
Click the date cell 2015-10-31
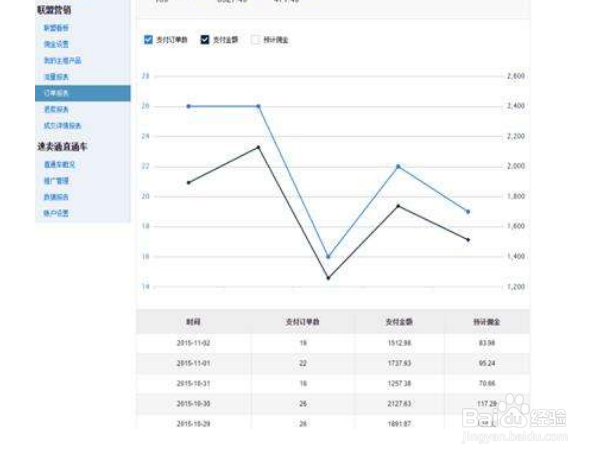pos(193,383)
